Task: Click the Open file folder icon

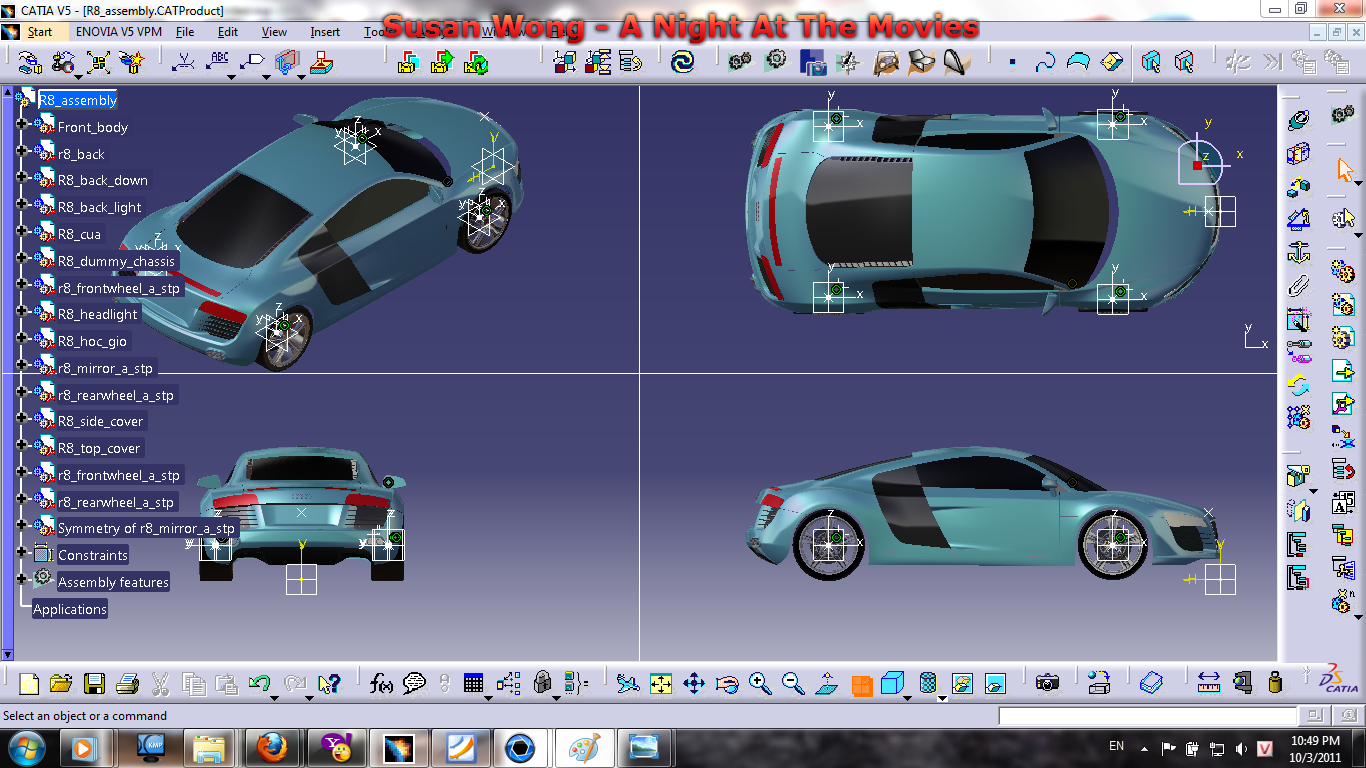Action: point(61,684)
